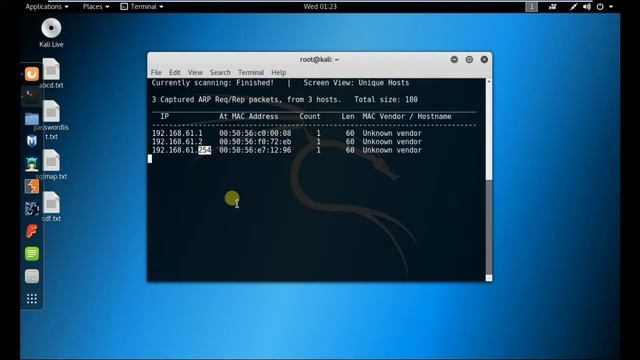Open the volume speaker icon
This screenshot has width=640, height=360.
click(587, 7)
